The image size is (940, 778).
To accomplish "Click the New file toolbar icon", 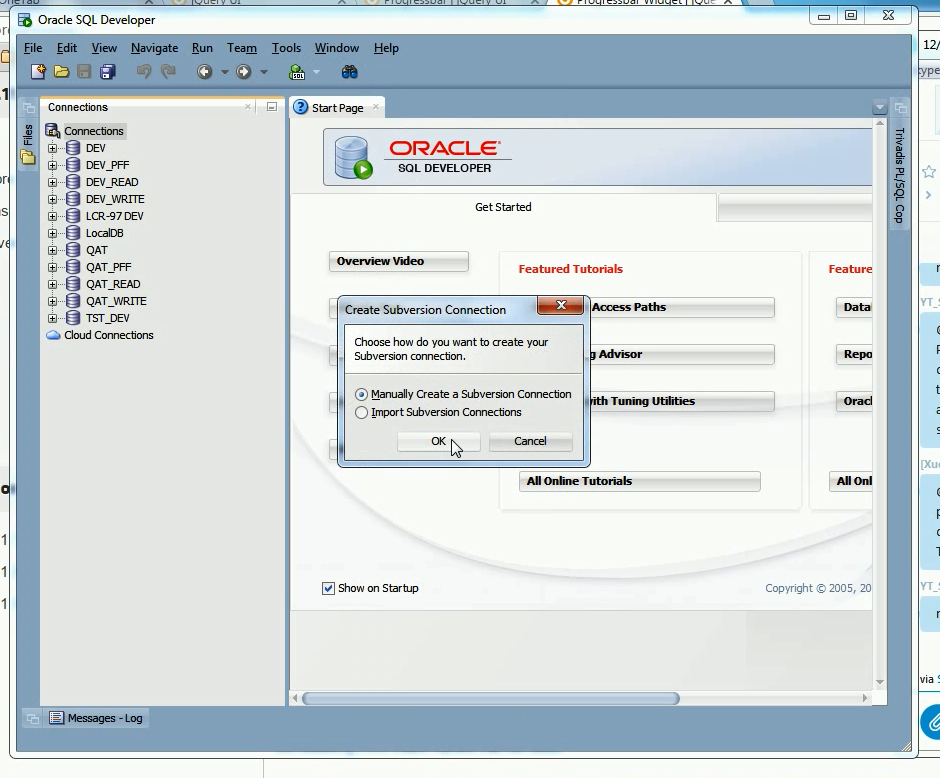I will click(x=38, y=72).
